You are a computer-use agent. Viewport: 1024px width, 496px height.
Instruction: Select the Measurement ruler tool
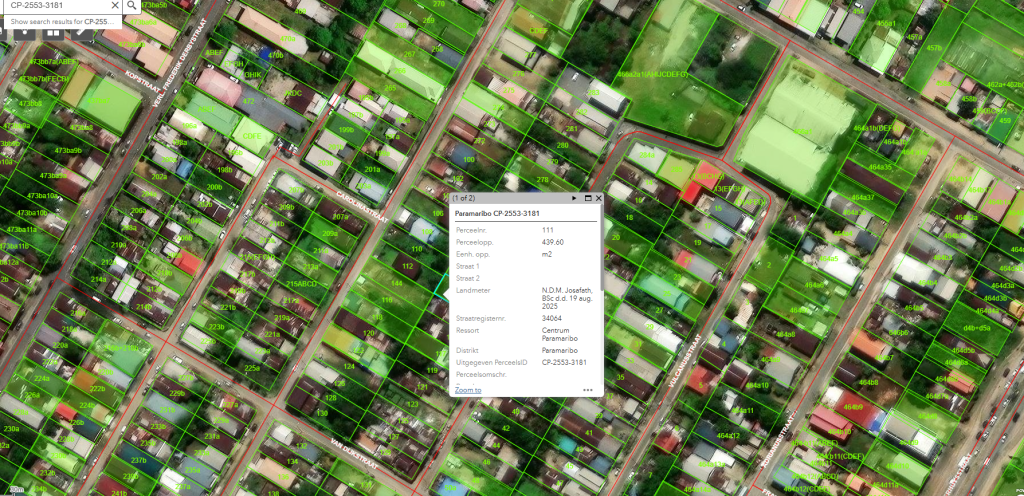pos(82,30)
